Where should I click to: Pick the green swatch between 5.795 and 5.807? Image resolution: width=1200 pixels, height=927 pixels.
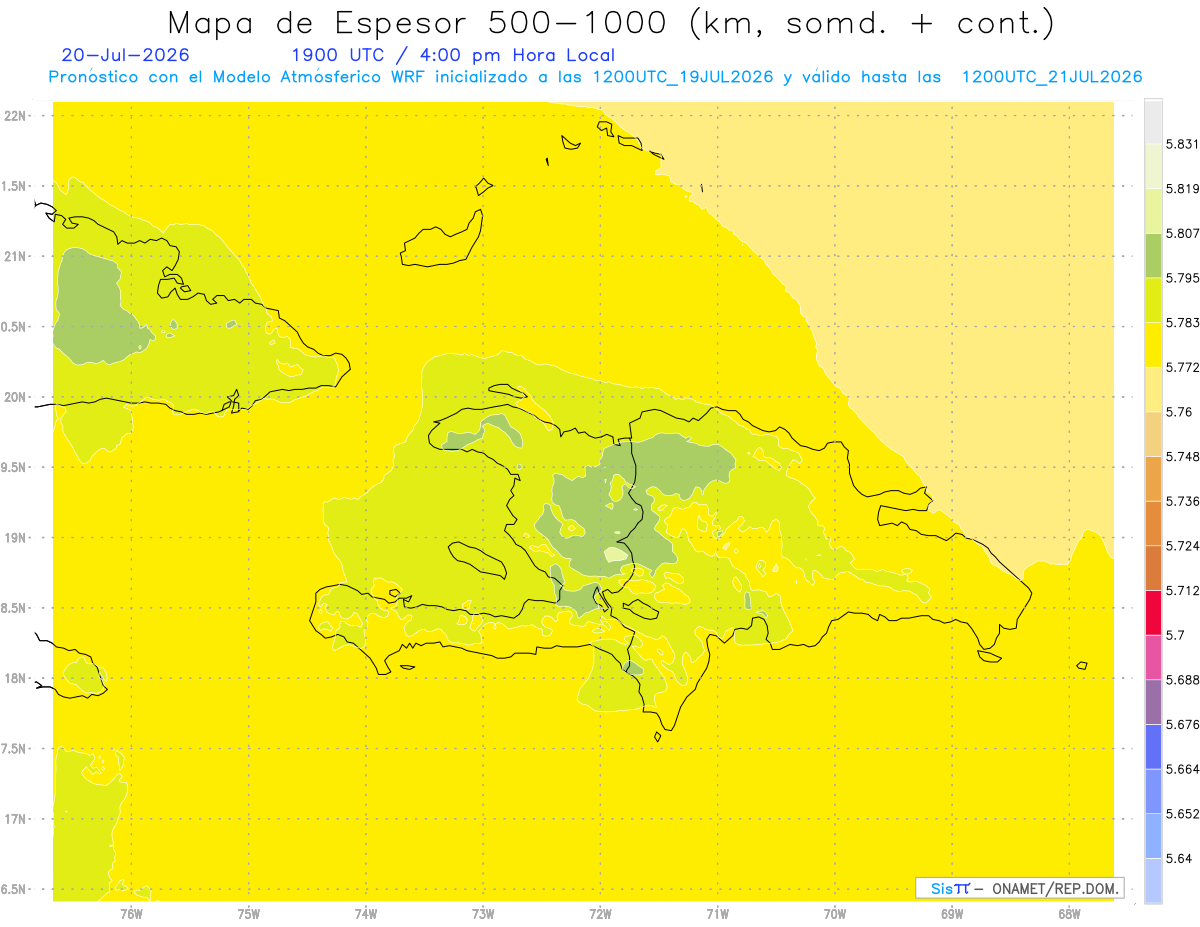pyautogui.click(x=1153, y=255)
